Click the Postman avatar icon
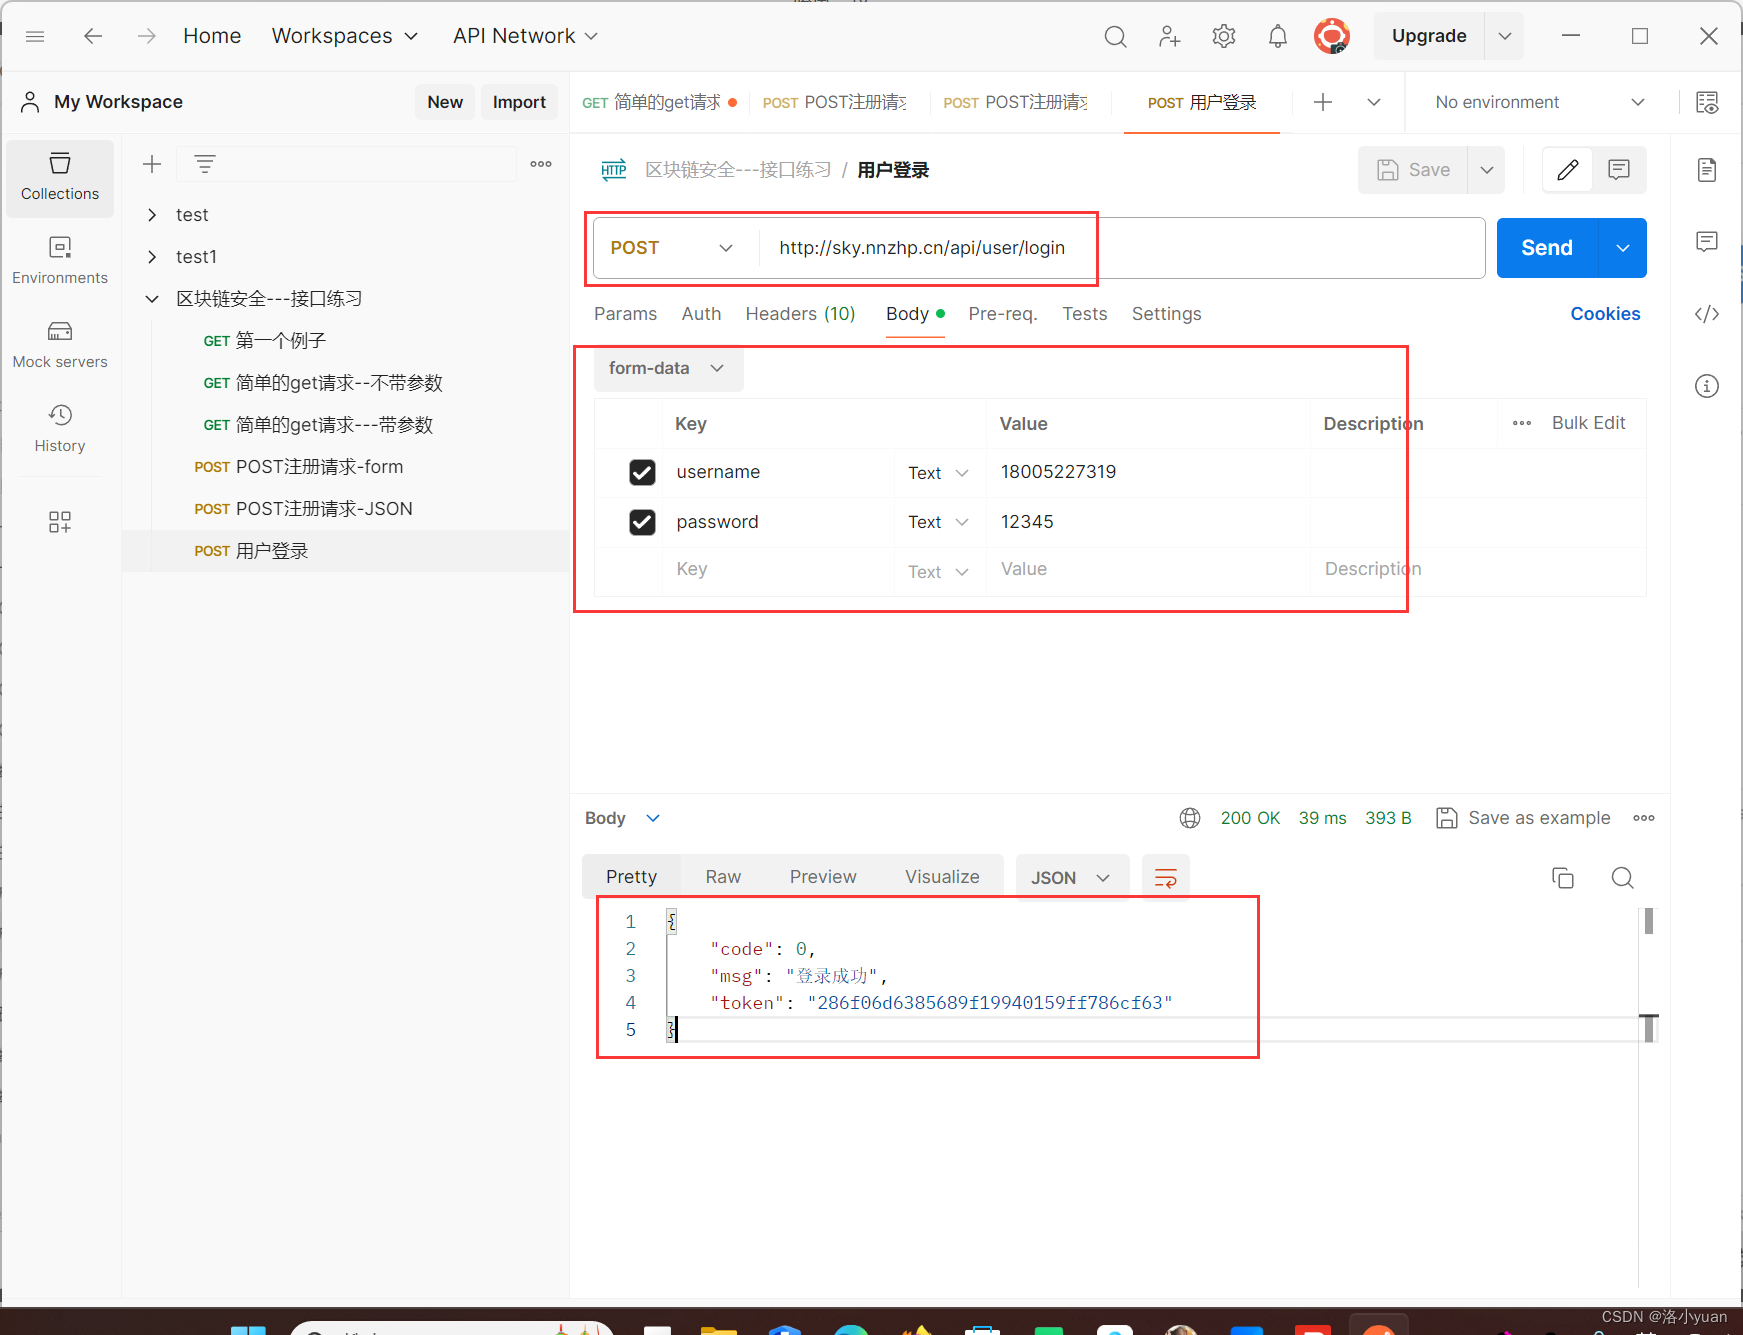Image resolution: width=1743 pixels, height=1335 pixels. click(x=1332, y=37)
